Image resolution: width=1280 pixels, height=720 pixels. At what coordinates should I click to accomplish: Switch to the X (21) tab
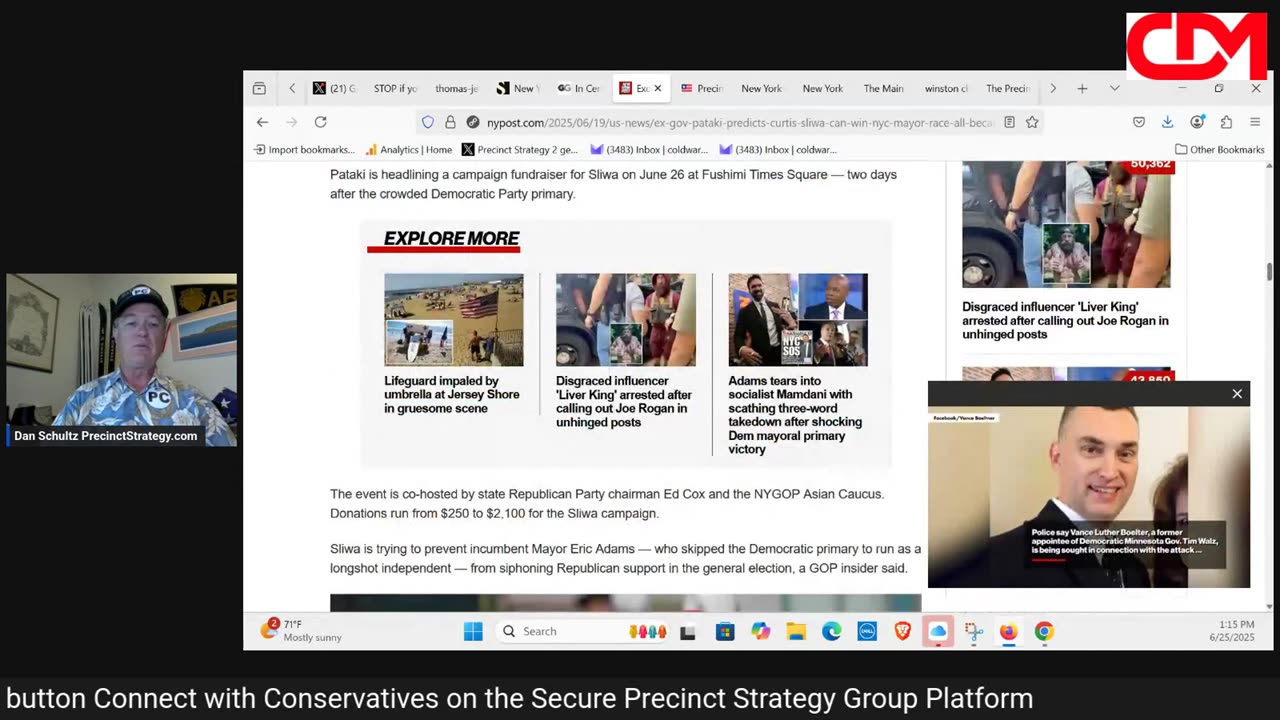(x=334, y=88)
